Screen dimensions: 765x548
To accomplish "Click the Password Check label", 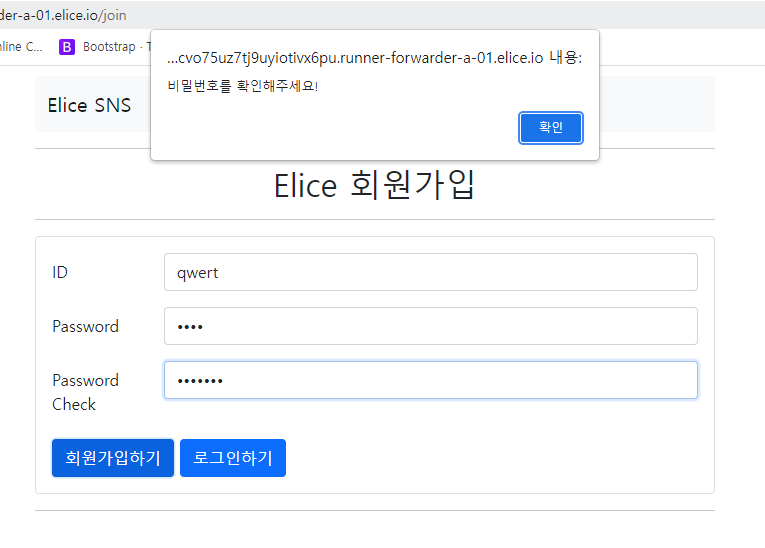I will click(x=85, y=392).
